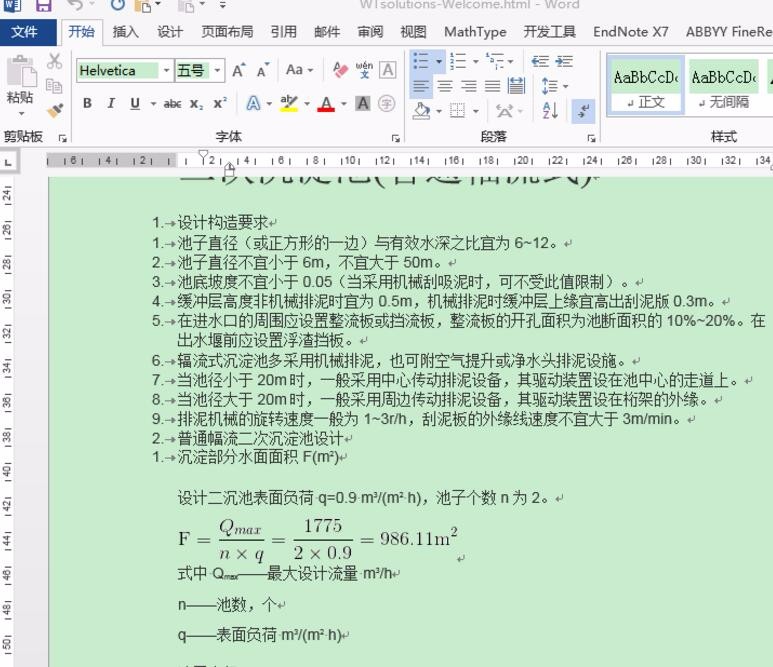Toggle Bold formatting
Viewport: 773px width, 667px height.
[87, 104]
